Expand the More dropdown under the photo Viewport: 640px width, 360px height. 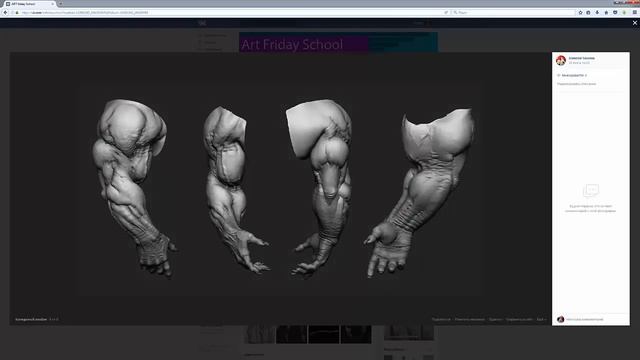[x=541, y=320]
